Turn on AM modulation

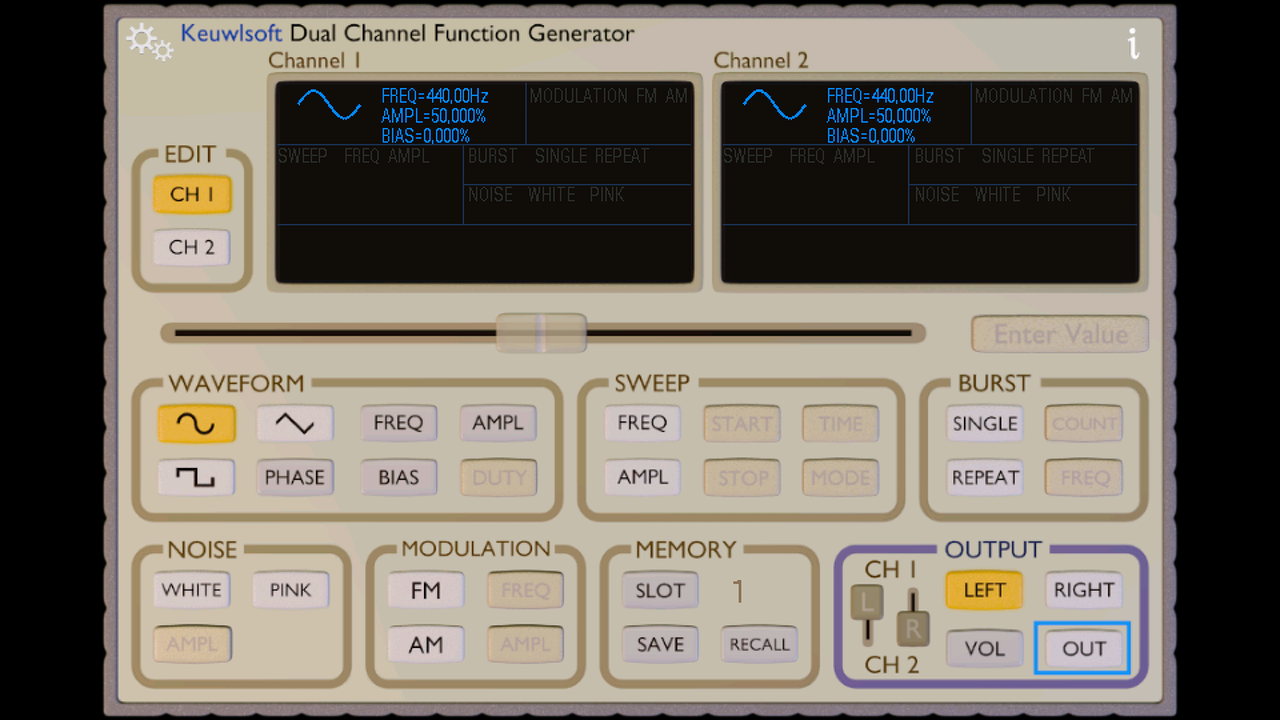(426, 645)
